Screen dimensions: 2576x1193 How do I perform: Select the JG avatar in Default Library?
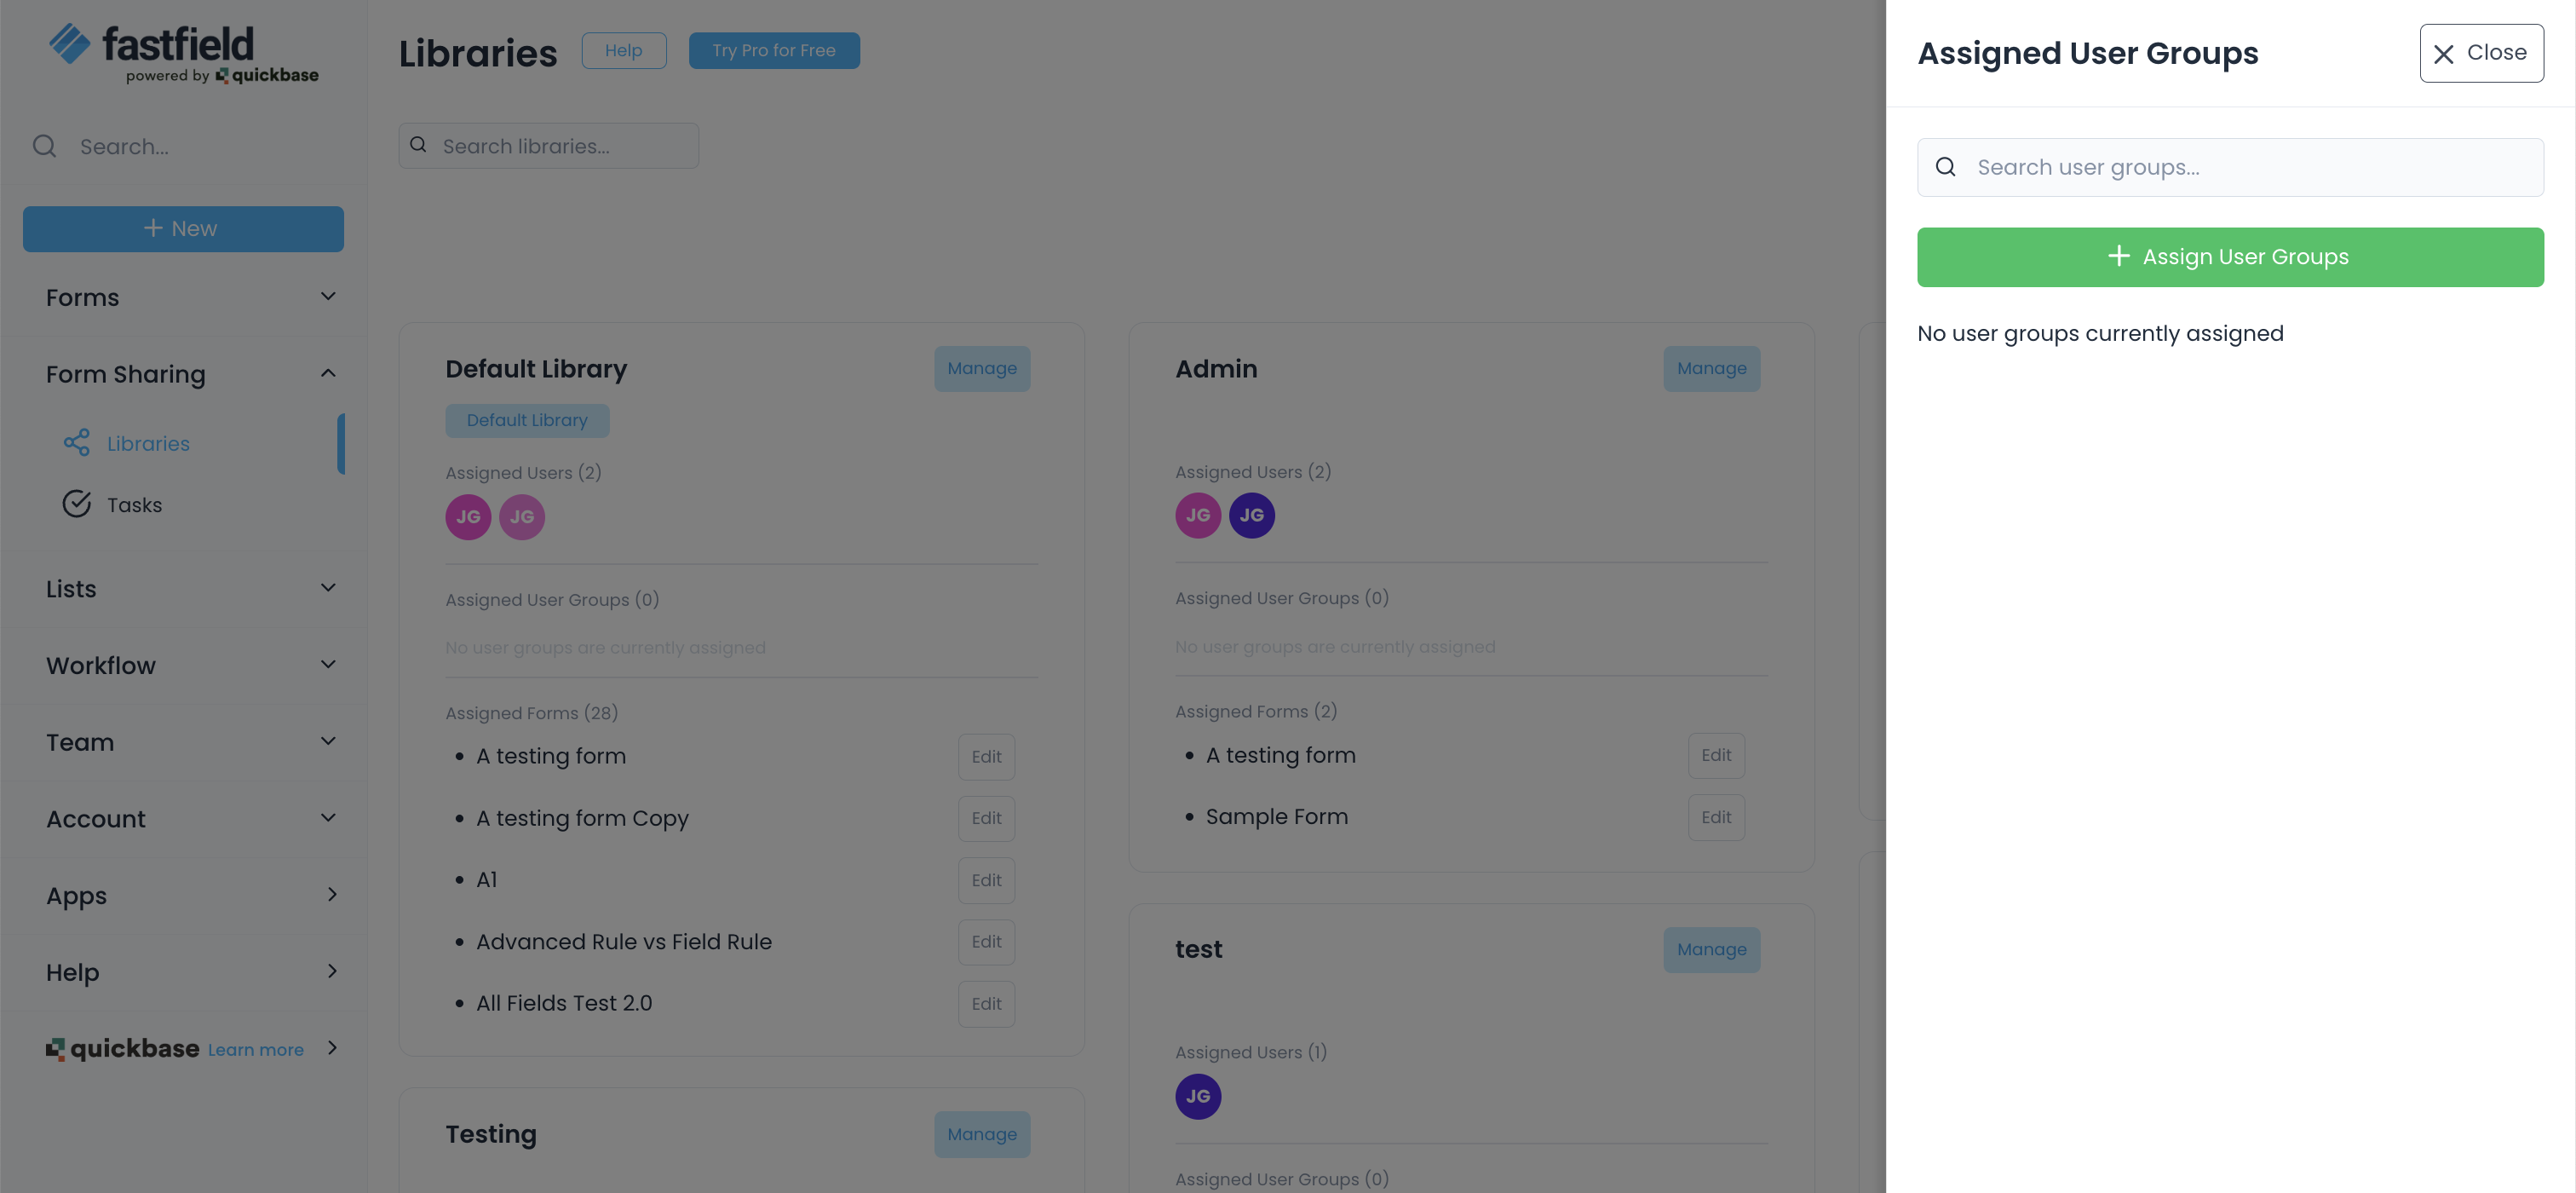(467, 517)
